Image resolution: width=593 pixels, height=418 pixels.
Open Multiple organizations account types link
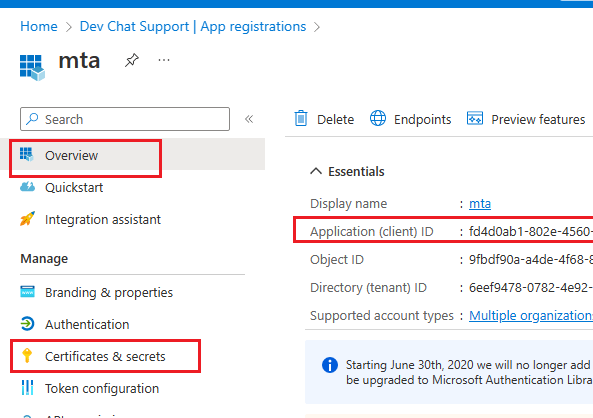click(x=531, y=315)
